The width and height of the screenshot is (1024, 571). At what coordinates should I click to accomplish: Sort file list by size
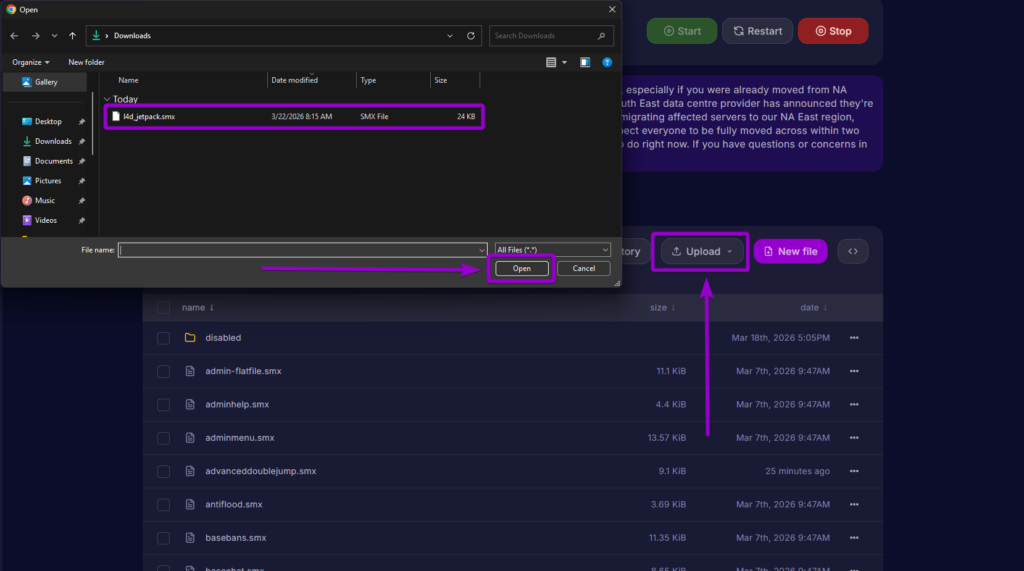pyautogui.click(x=662, y=308)
